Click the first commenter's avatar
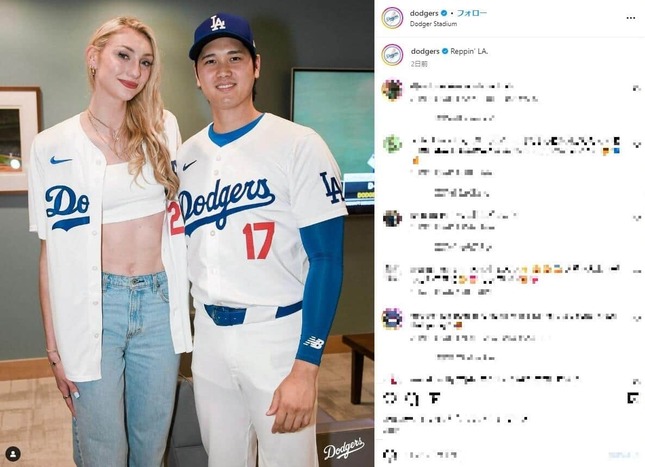 point(392,90)
